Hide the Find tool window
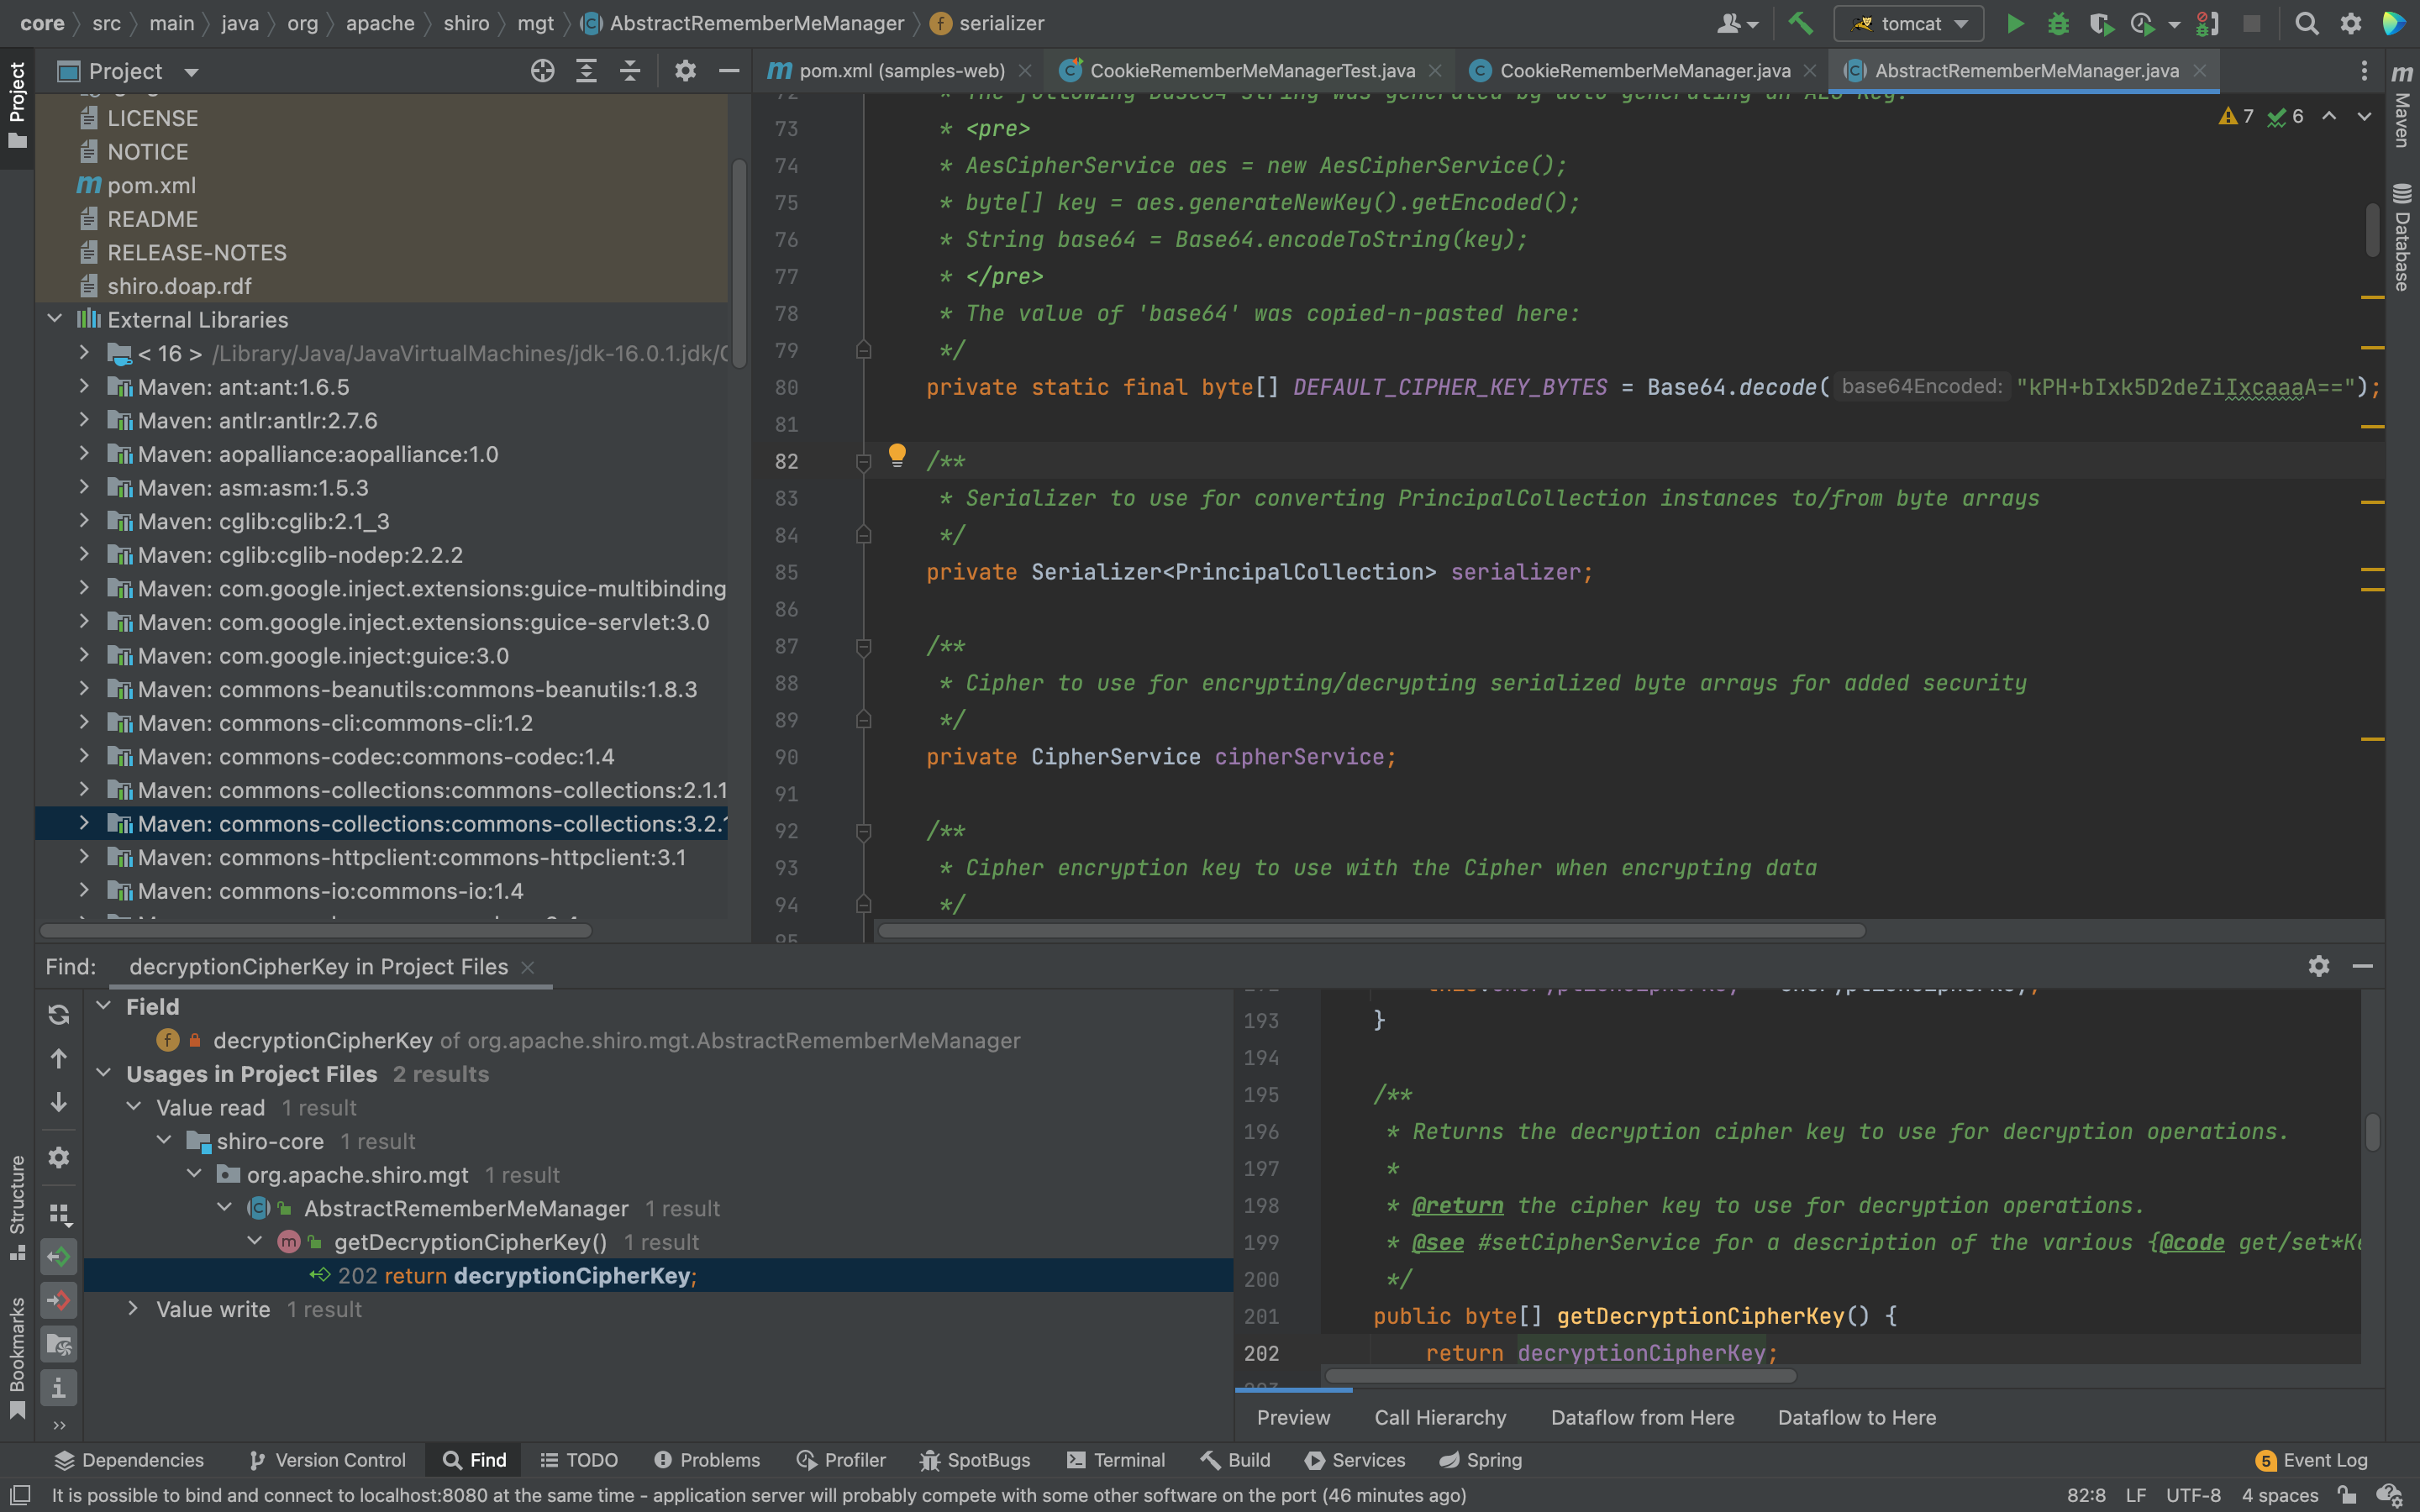This screenshot has width=2420, height=1512. pos(2363,966)
